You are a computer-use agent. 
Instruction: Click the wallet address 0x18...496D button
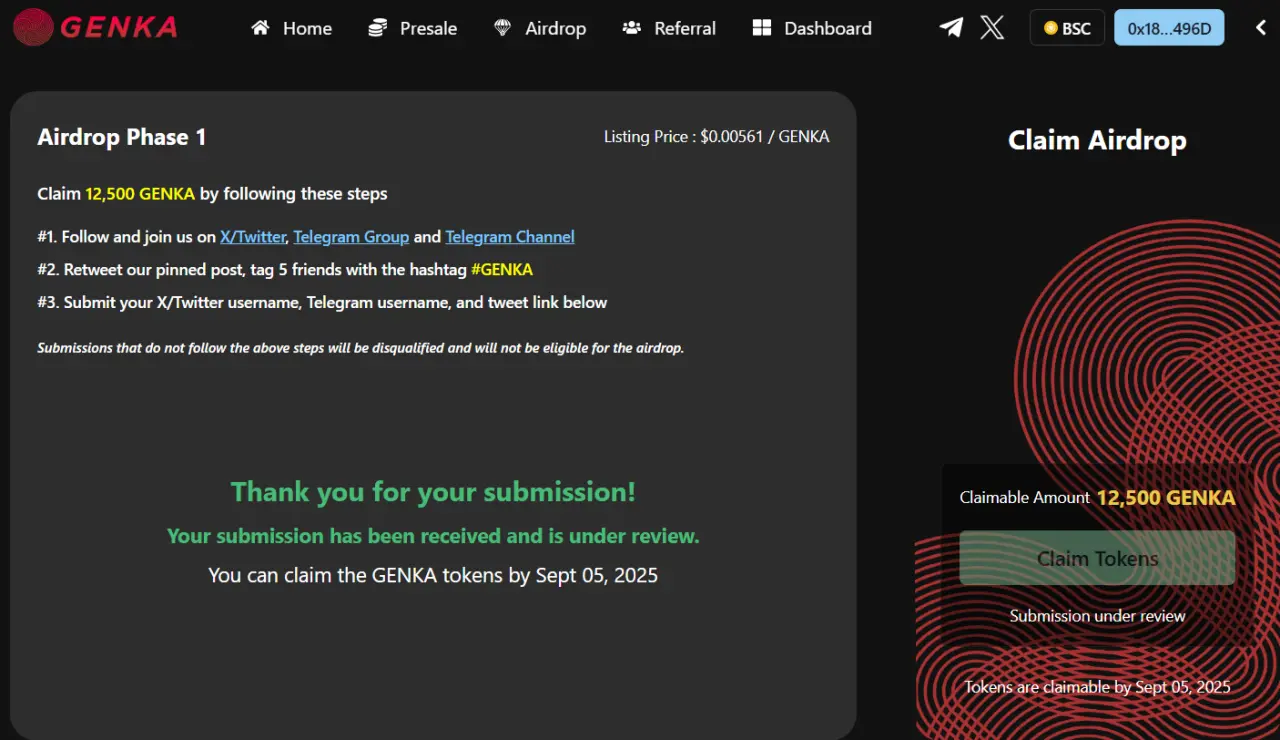(x=1169, y=28)
